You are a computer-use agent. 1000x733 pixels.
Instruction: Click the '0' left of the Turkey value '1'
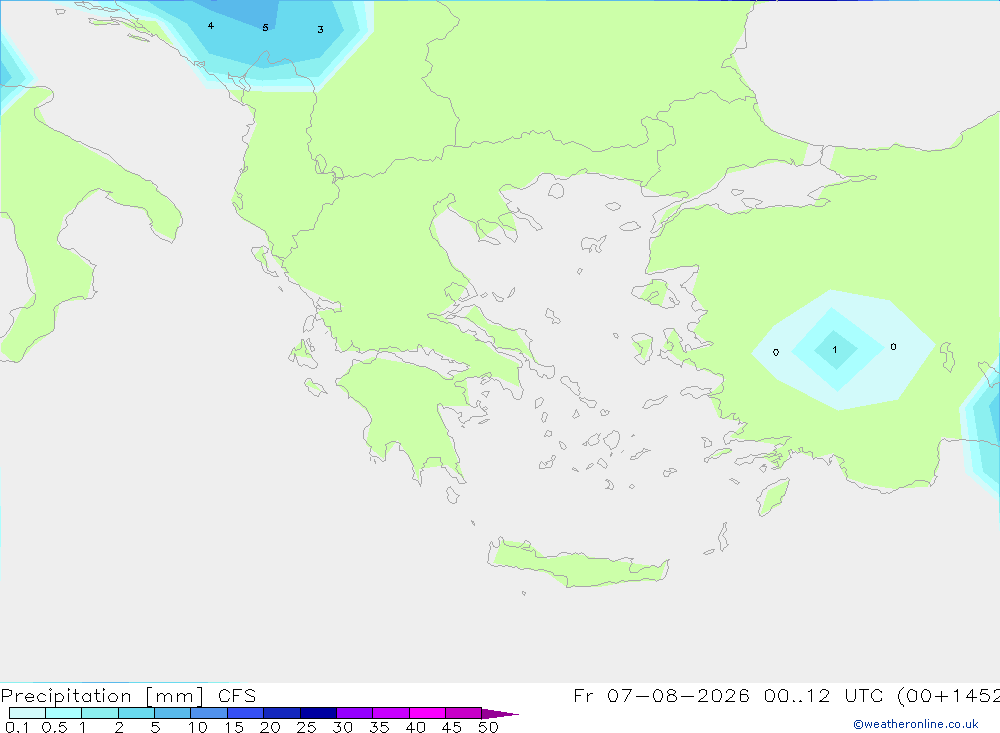coord(776,352)
